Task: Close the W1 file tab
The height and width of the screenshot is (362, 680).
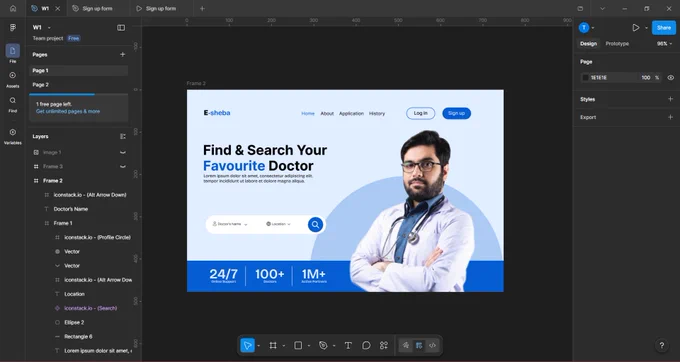Action: [x=58, y=8]
